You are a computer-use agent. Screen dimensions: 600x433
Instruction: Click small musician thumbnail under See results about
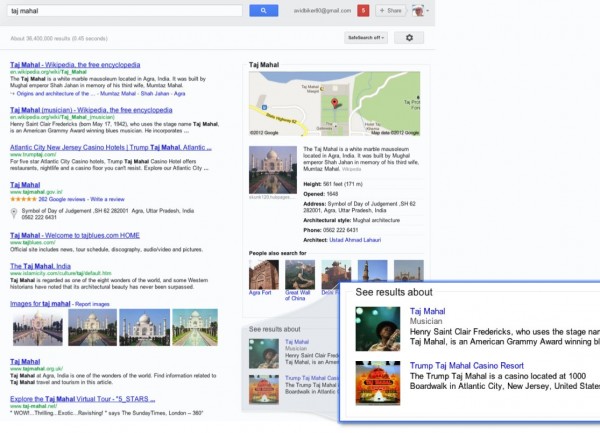point(264,354)
